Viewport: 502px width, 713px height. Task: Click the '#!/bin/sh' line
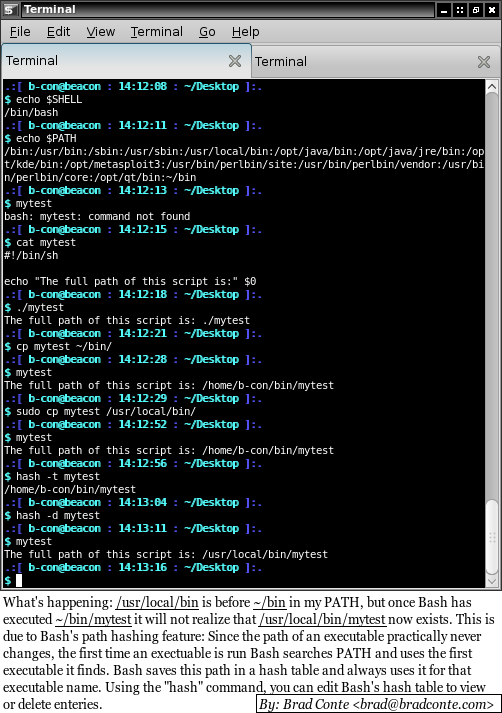coord(31,256)
